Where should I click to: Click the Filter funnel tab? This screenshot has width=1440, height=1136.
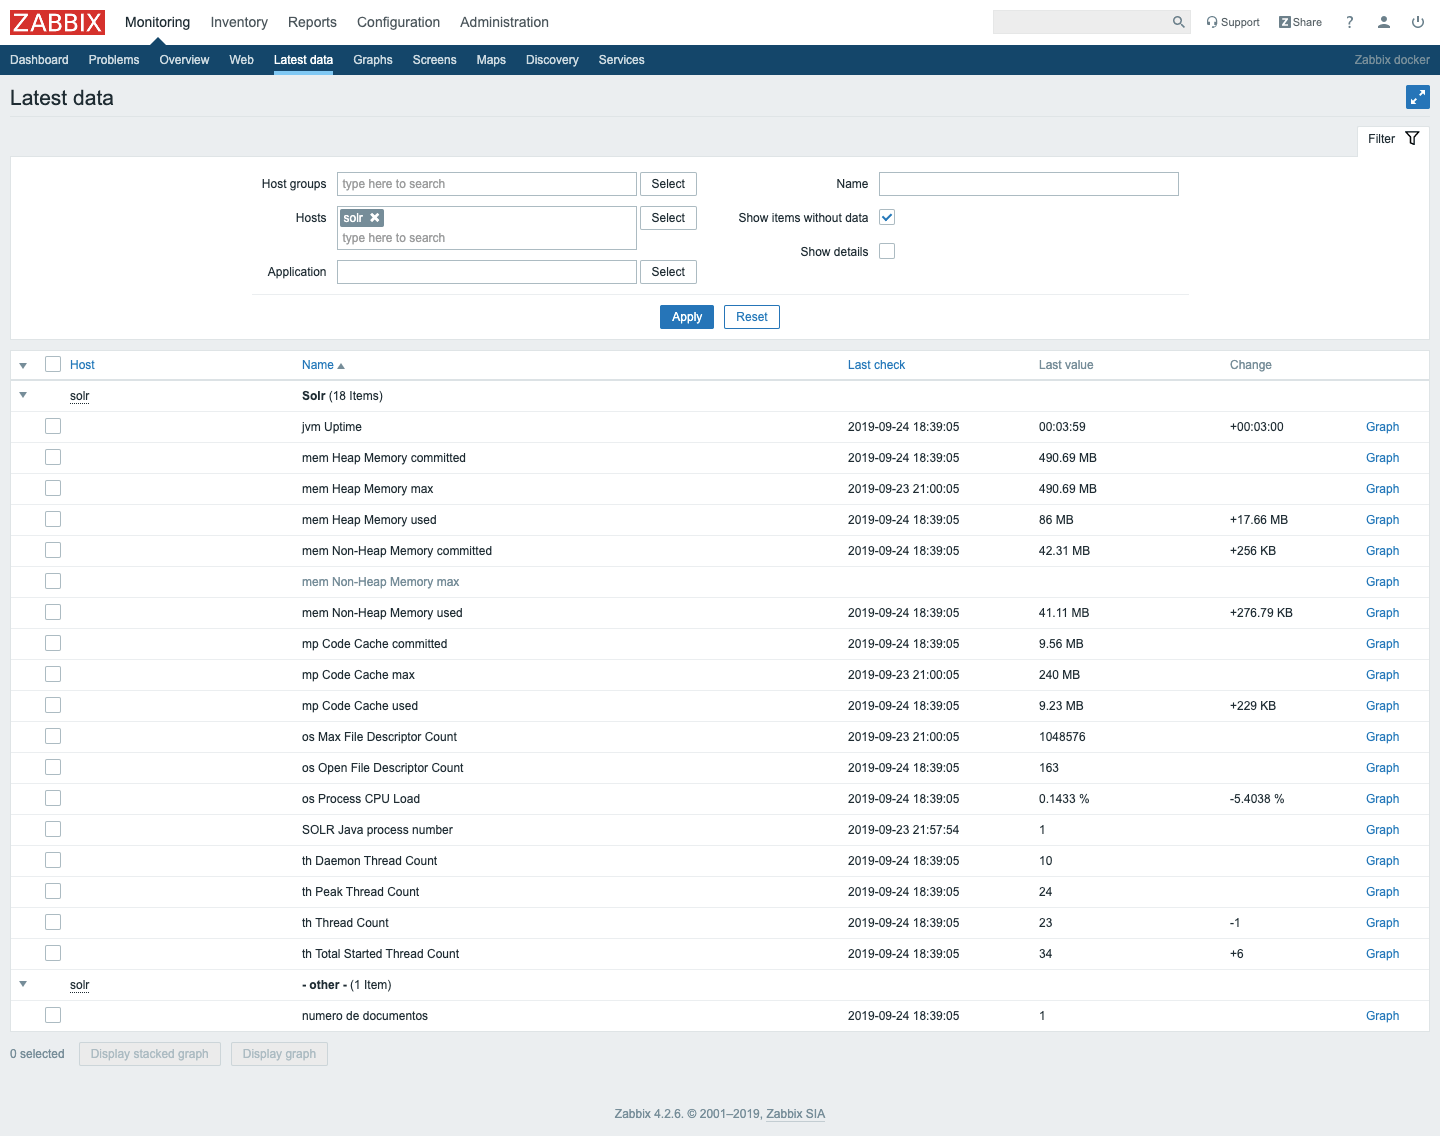[x=1393, y=139]
